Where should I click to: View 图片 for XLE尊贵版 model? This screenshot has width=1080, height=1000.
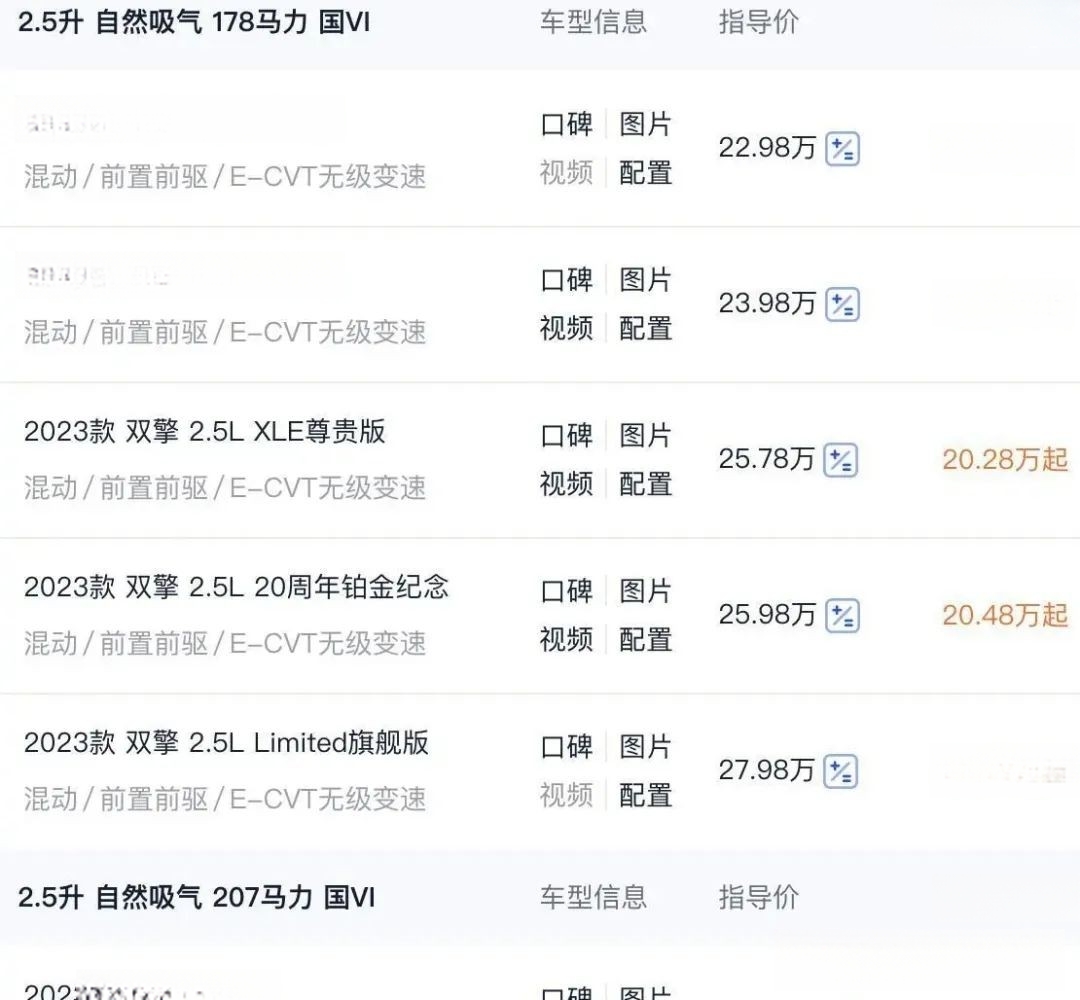coord(645,436)
